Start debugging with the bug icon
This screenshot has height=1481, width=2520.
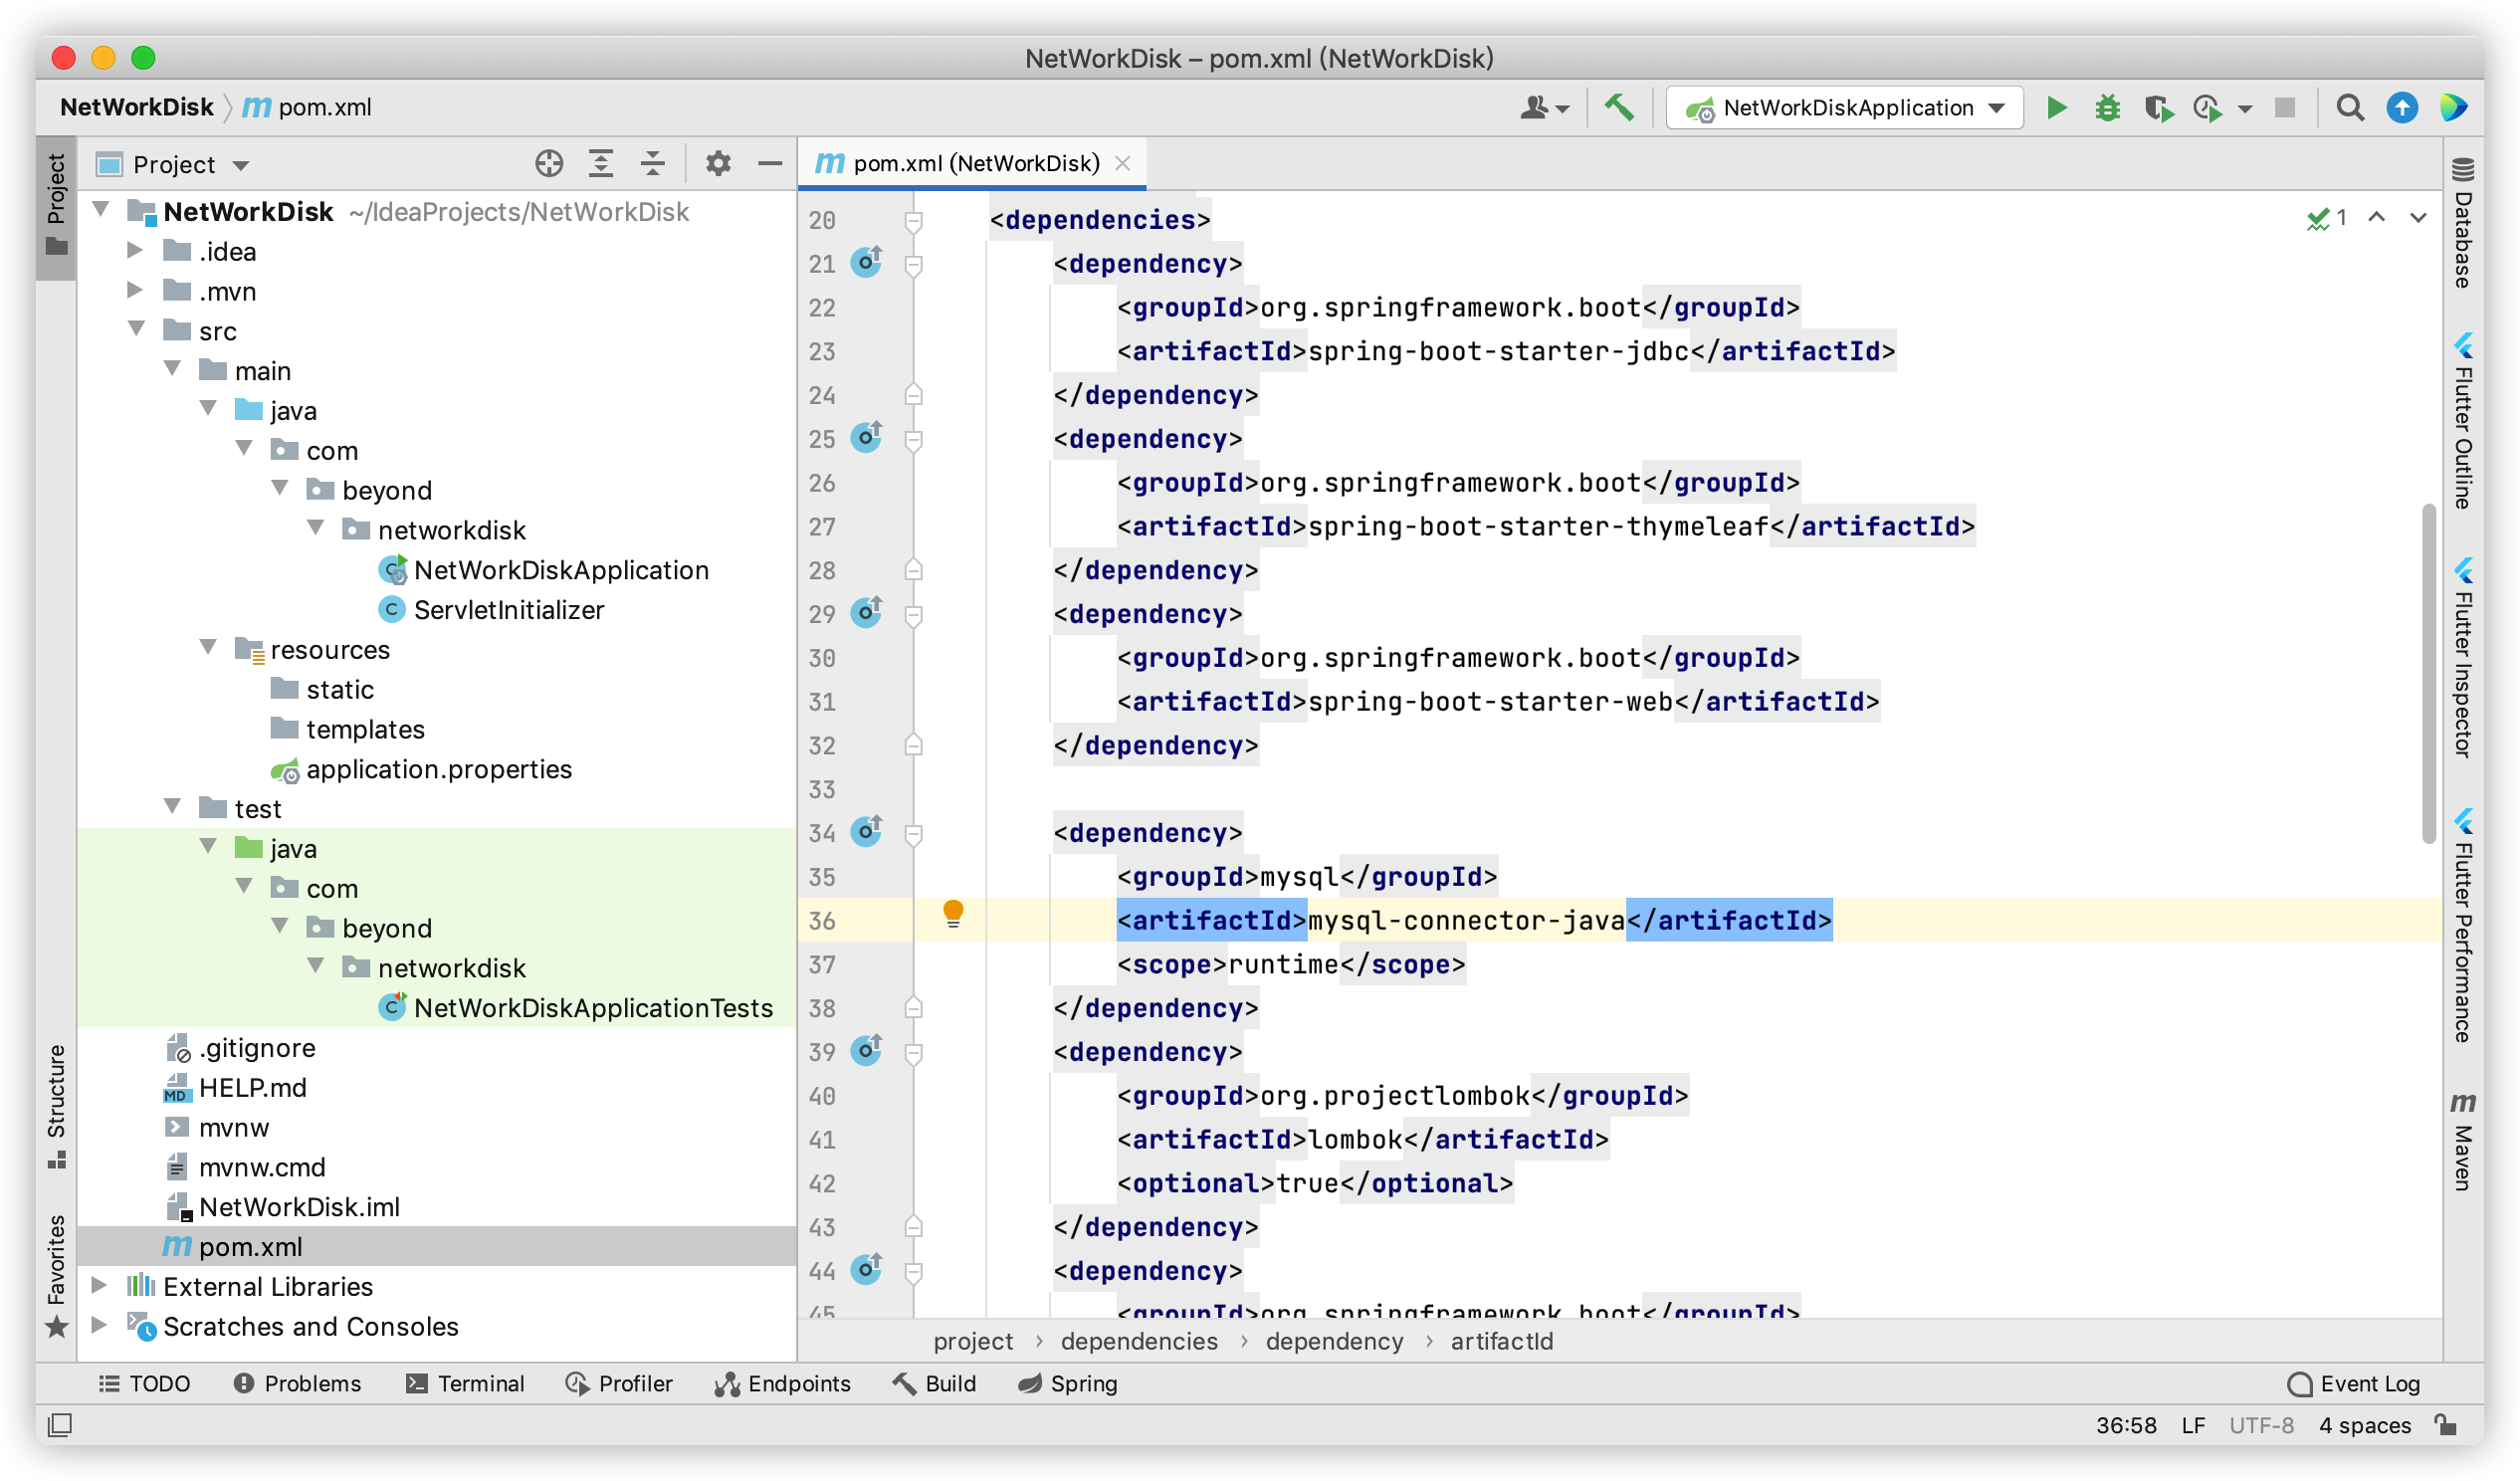coord(2107,108)
